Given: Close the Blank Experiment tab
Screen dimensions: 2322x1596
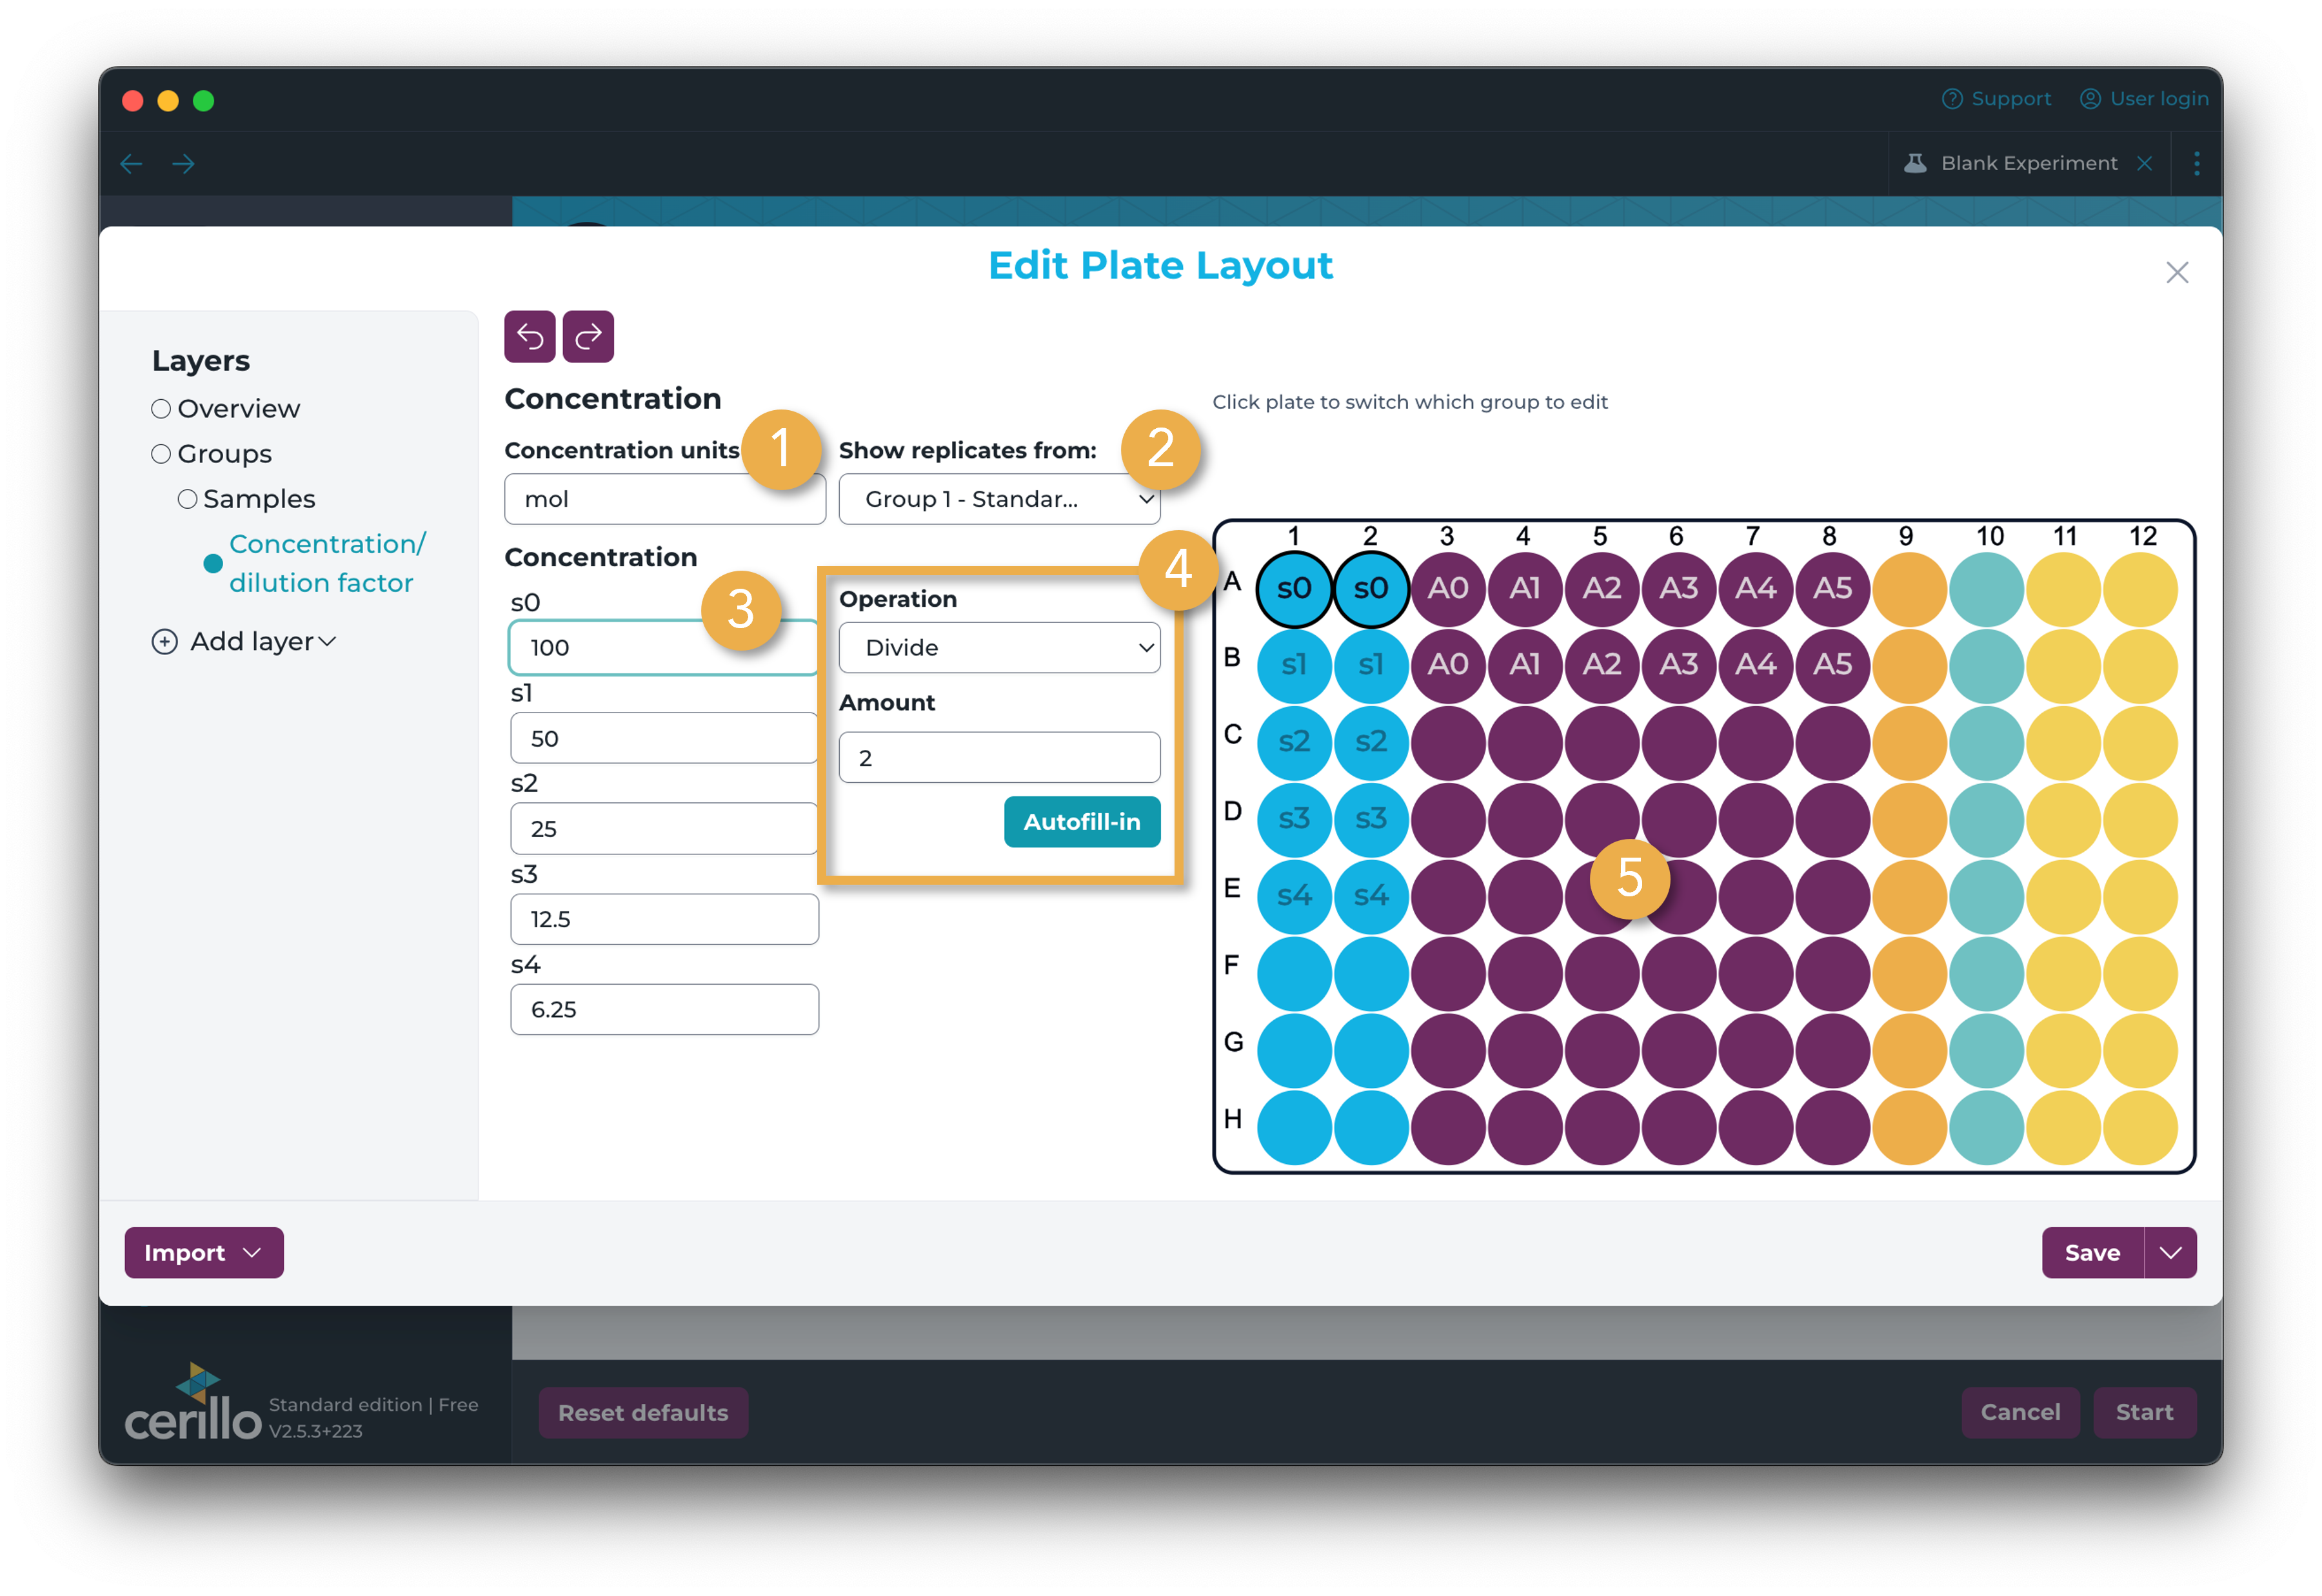Looking at the screenshot, I should (x=2144, y=163).
